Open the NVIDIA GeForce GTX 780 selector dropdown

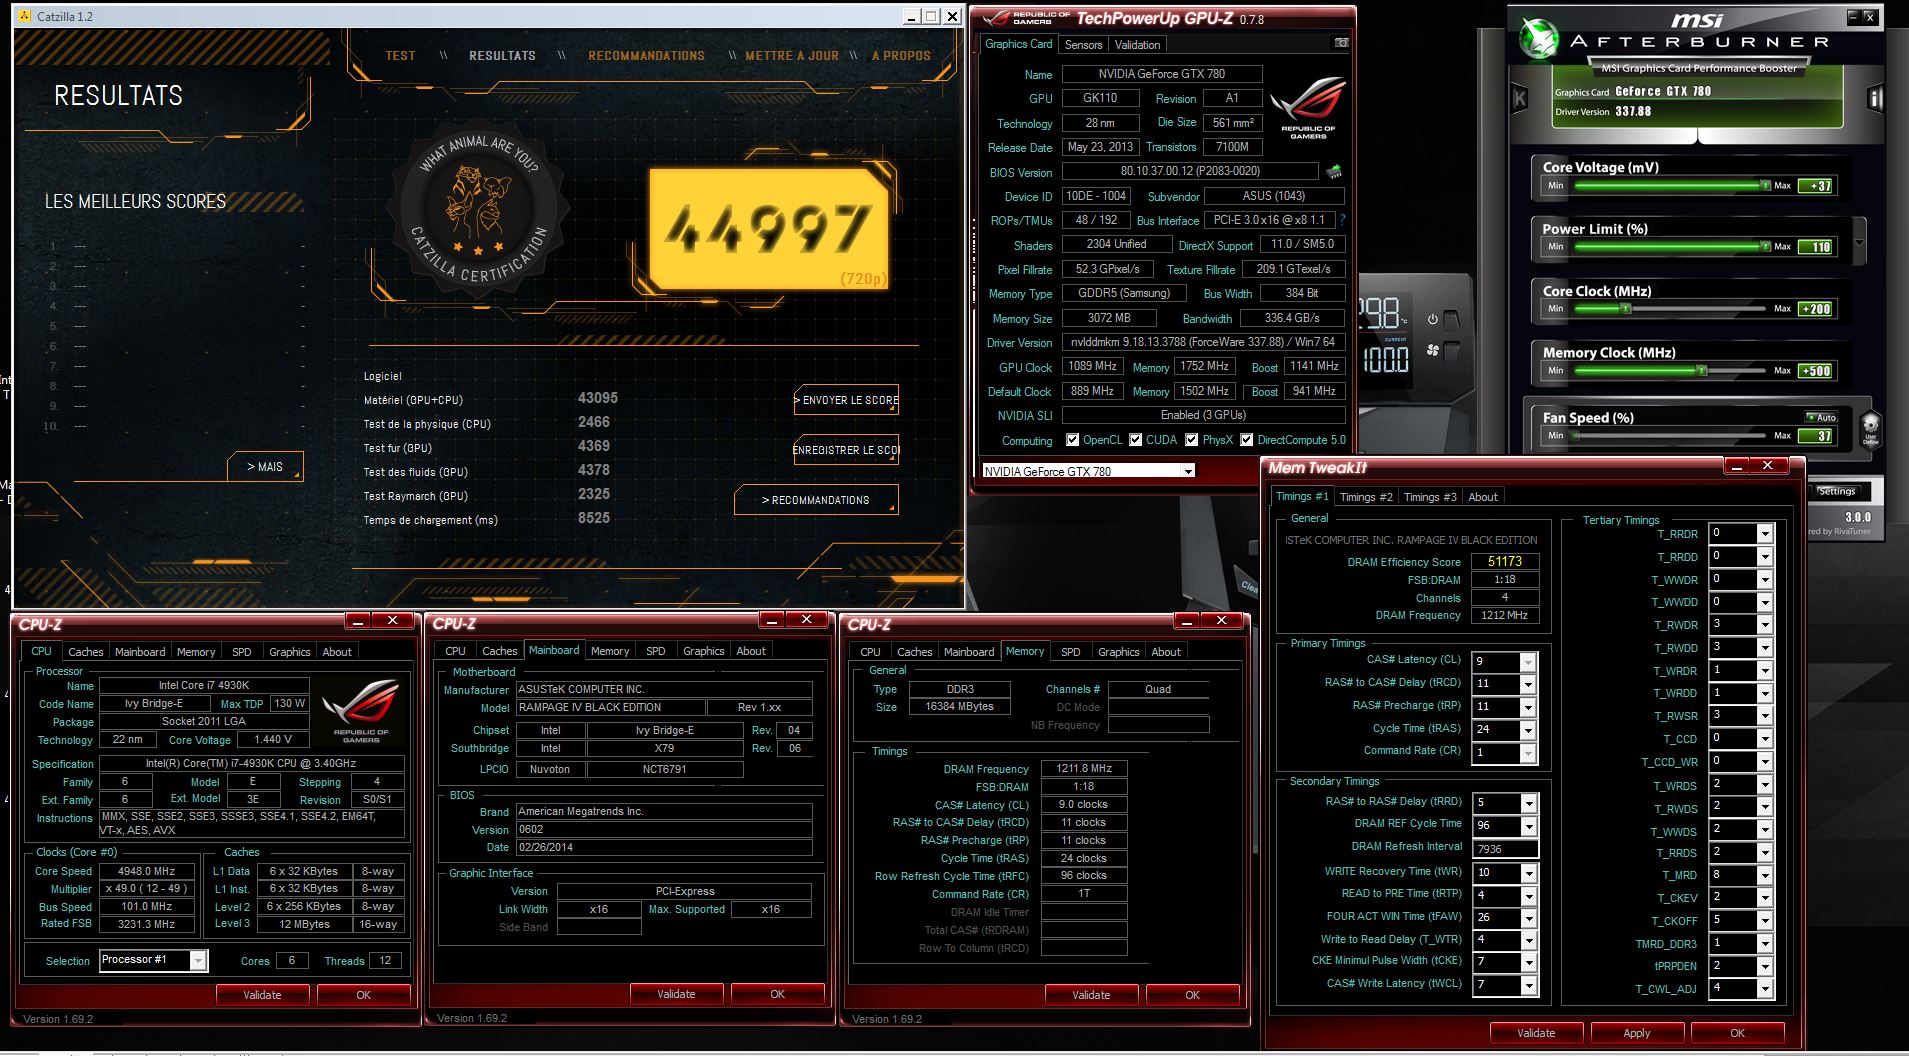click(x=1188, y=471)
